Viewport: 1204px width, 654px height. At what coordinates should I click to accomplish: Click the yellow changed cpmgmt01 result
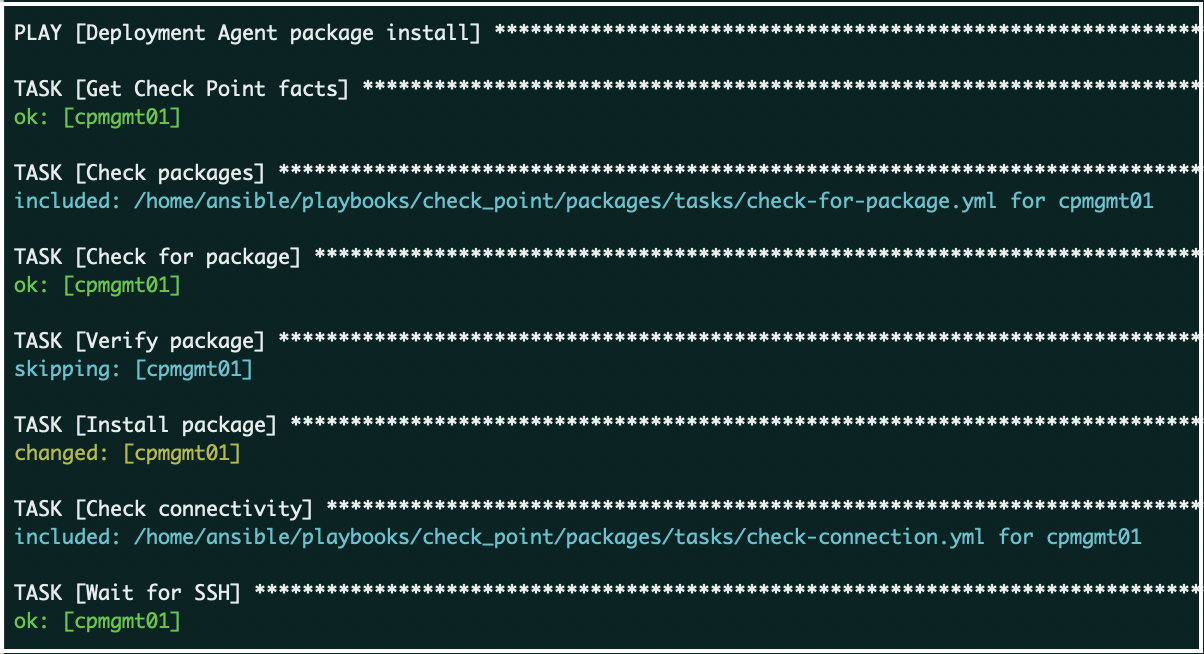click(127, 453)
